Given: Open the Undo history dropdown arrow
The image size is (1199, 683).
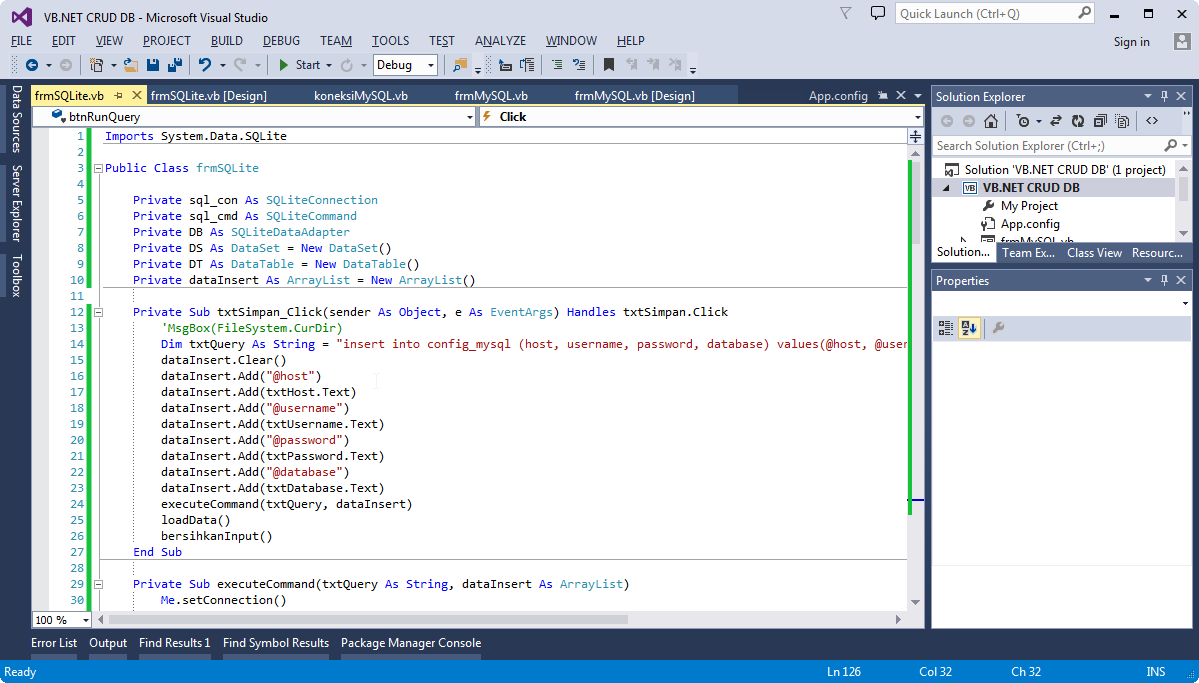Looking at the screenshot, I should point(223,65).
